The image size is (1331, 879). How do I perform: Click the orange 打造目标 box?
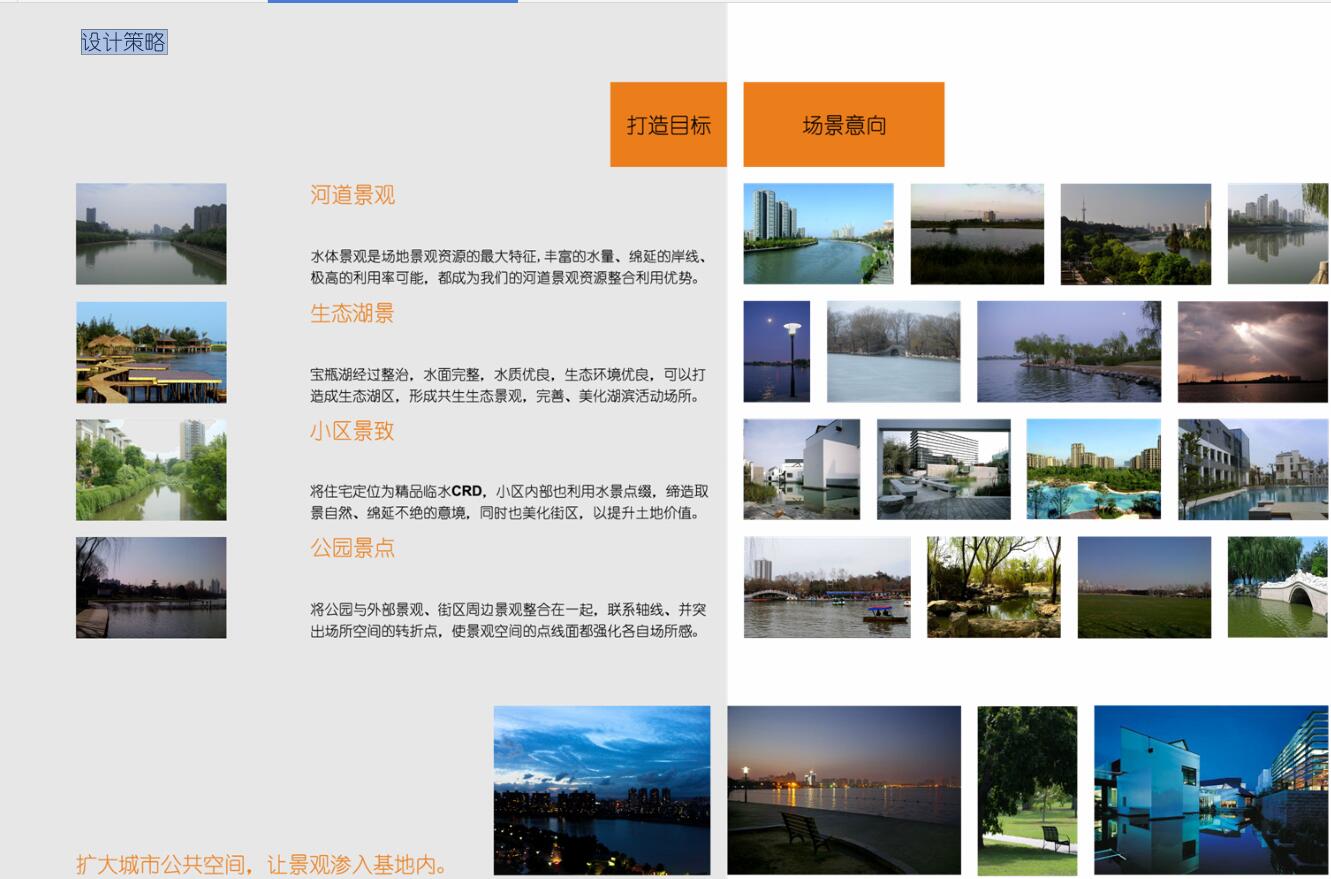pyautogui.click(x=668, y=125)
